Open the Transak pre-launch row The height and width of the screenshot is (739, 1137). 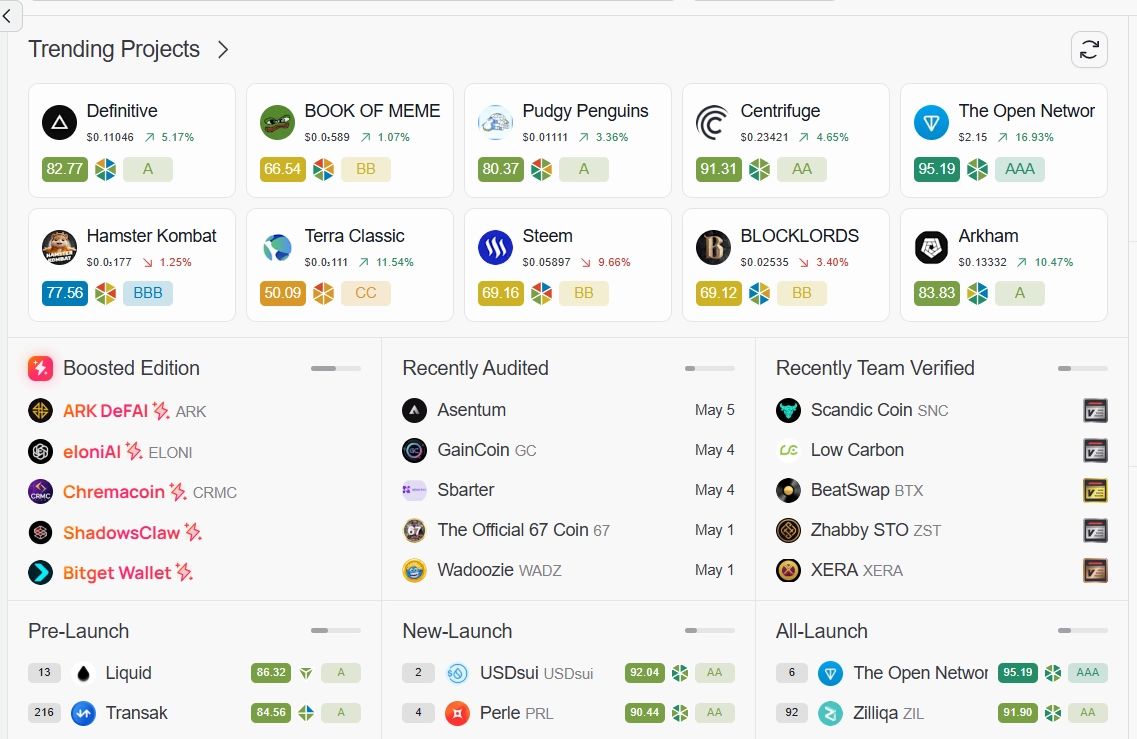pyautogui.click(x=194, y=713)
